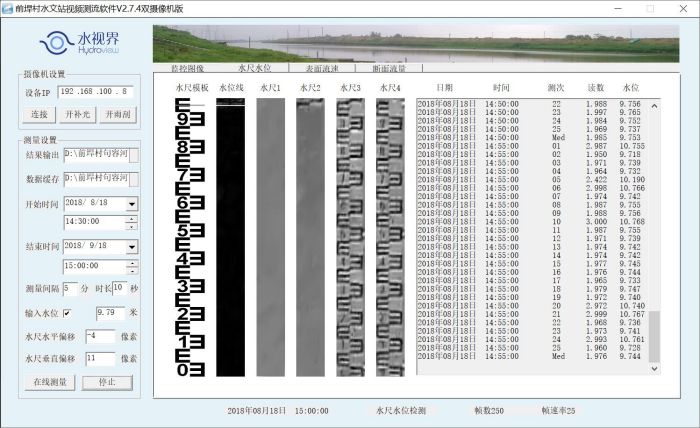
Task: Browse for the 结果输出 path
Action: click(x=134, y=155)
